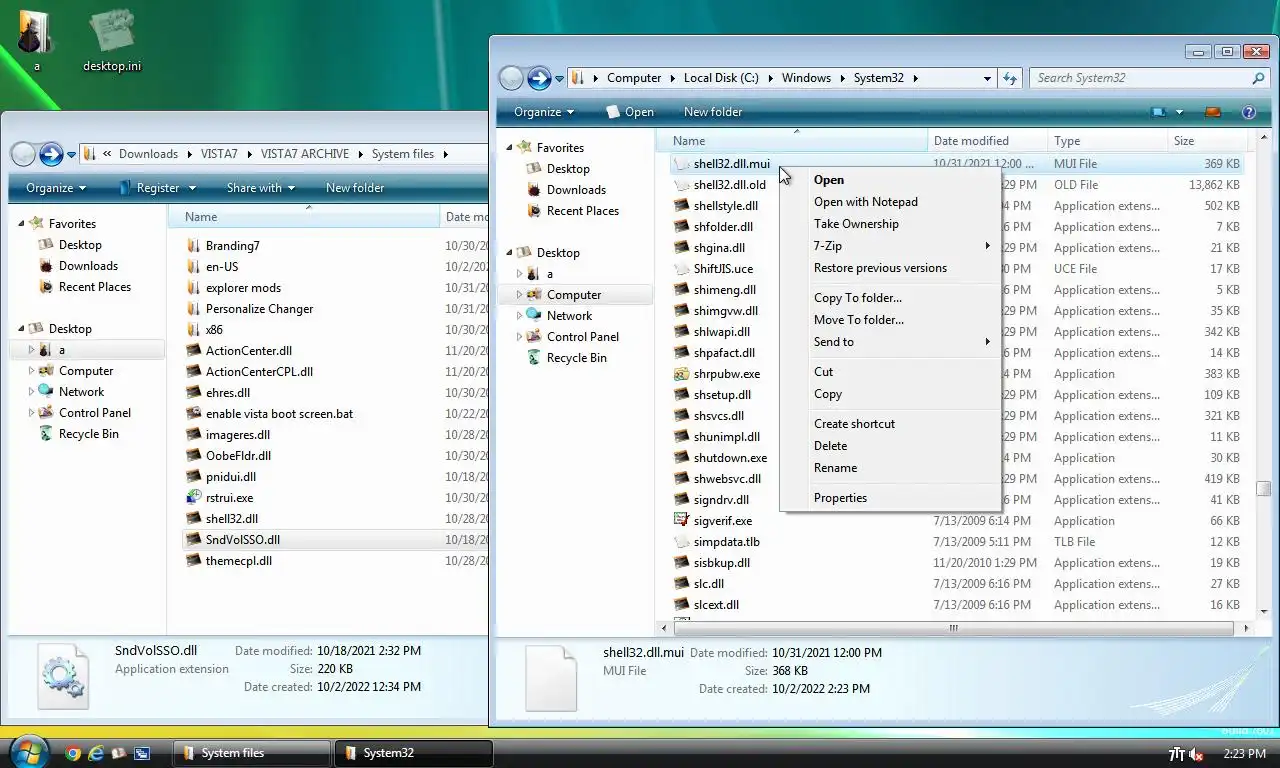
Task: Select Copy To folder... menu entry
Action: point(858,298)
